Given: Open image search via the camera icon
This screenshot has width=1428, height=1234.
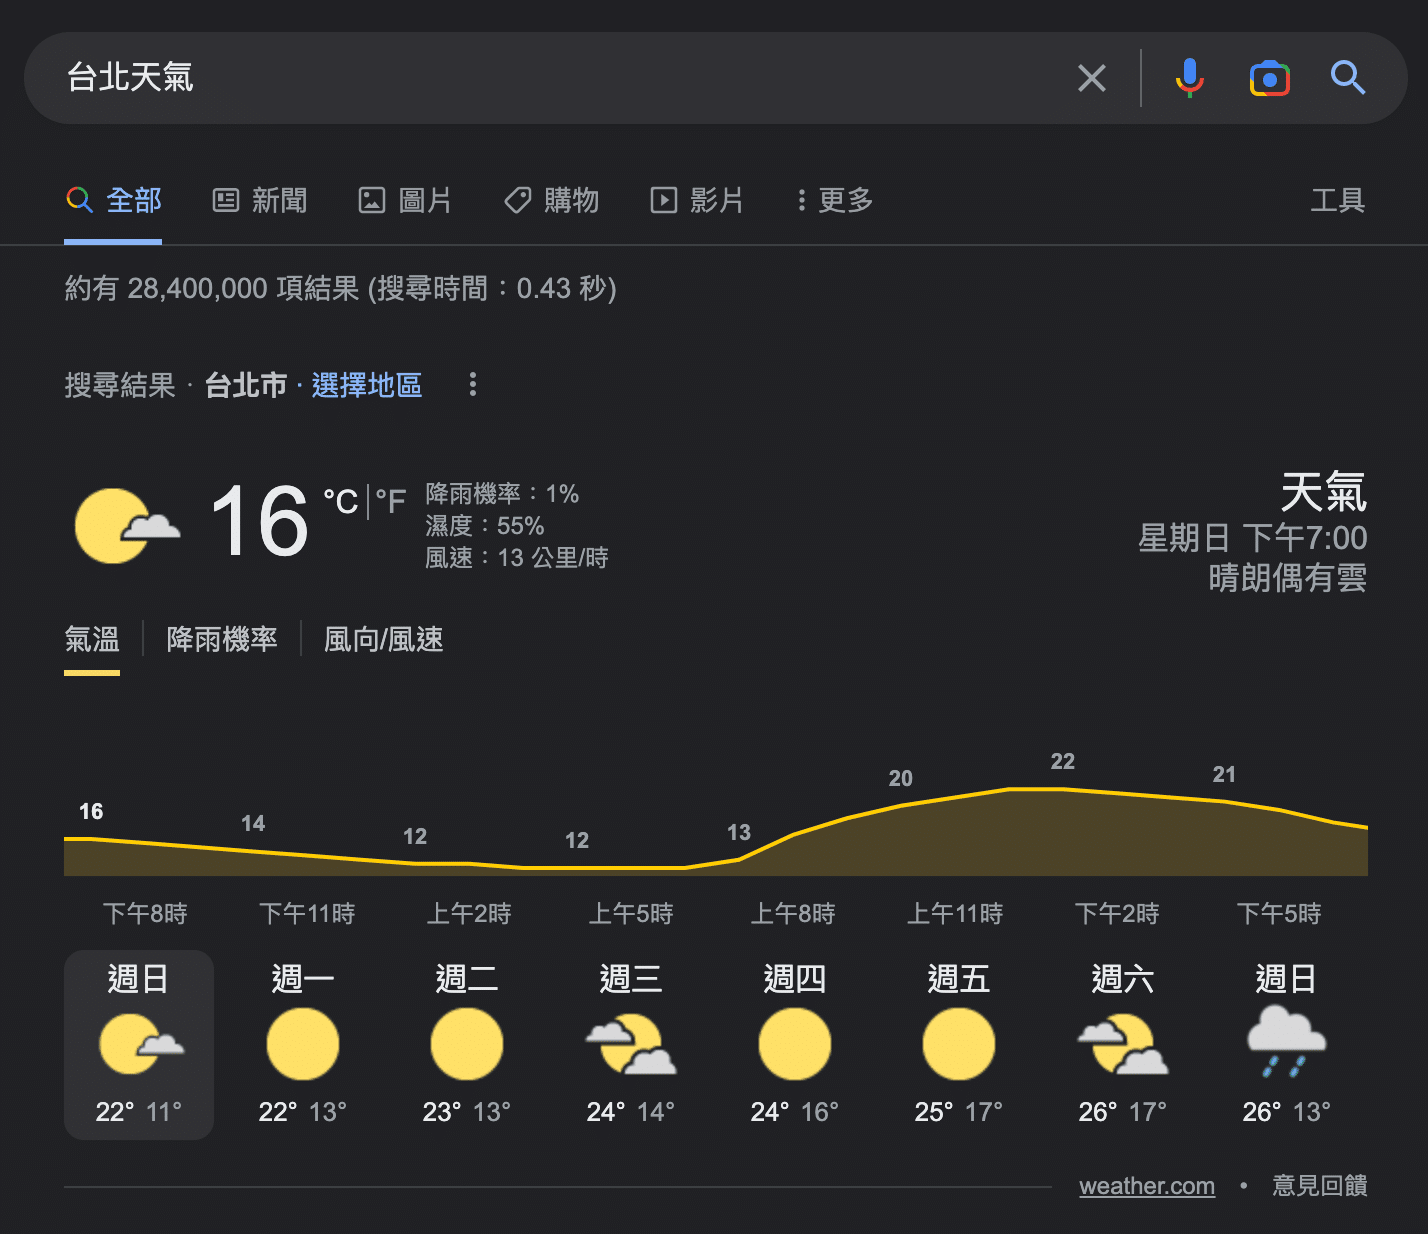Looking at the screenshot, I should (x=1269, y=78).
